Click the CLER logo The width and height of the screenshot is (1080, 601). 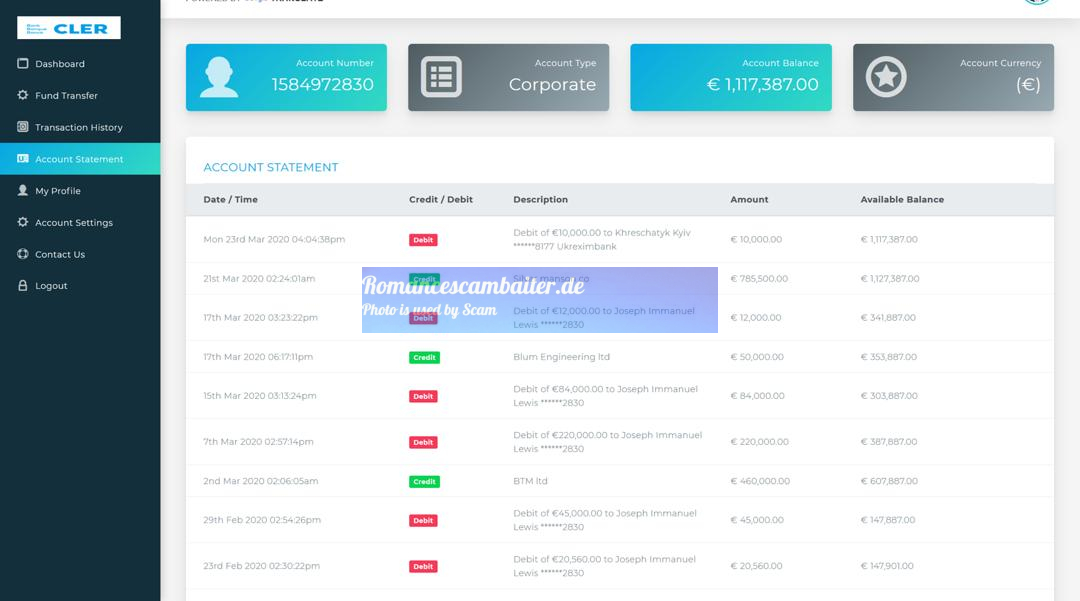click(69, 28)
